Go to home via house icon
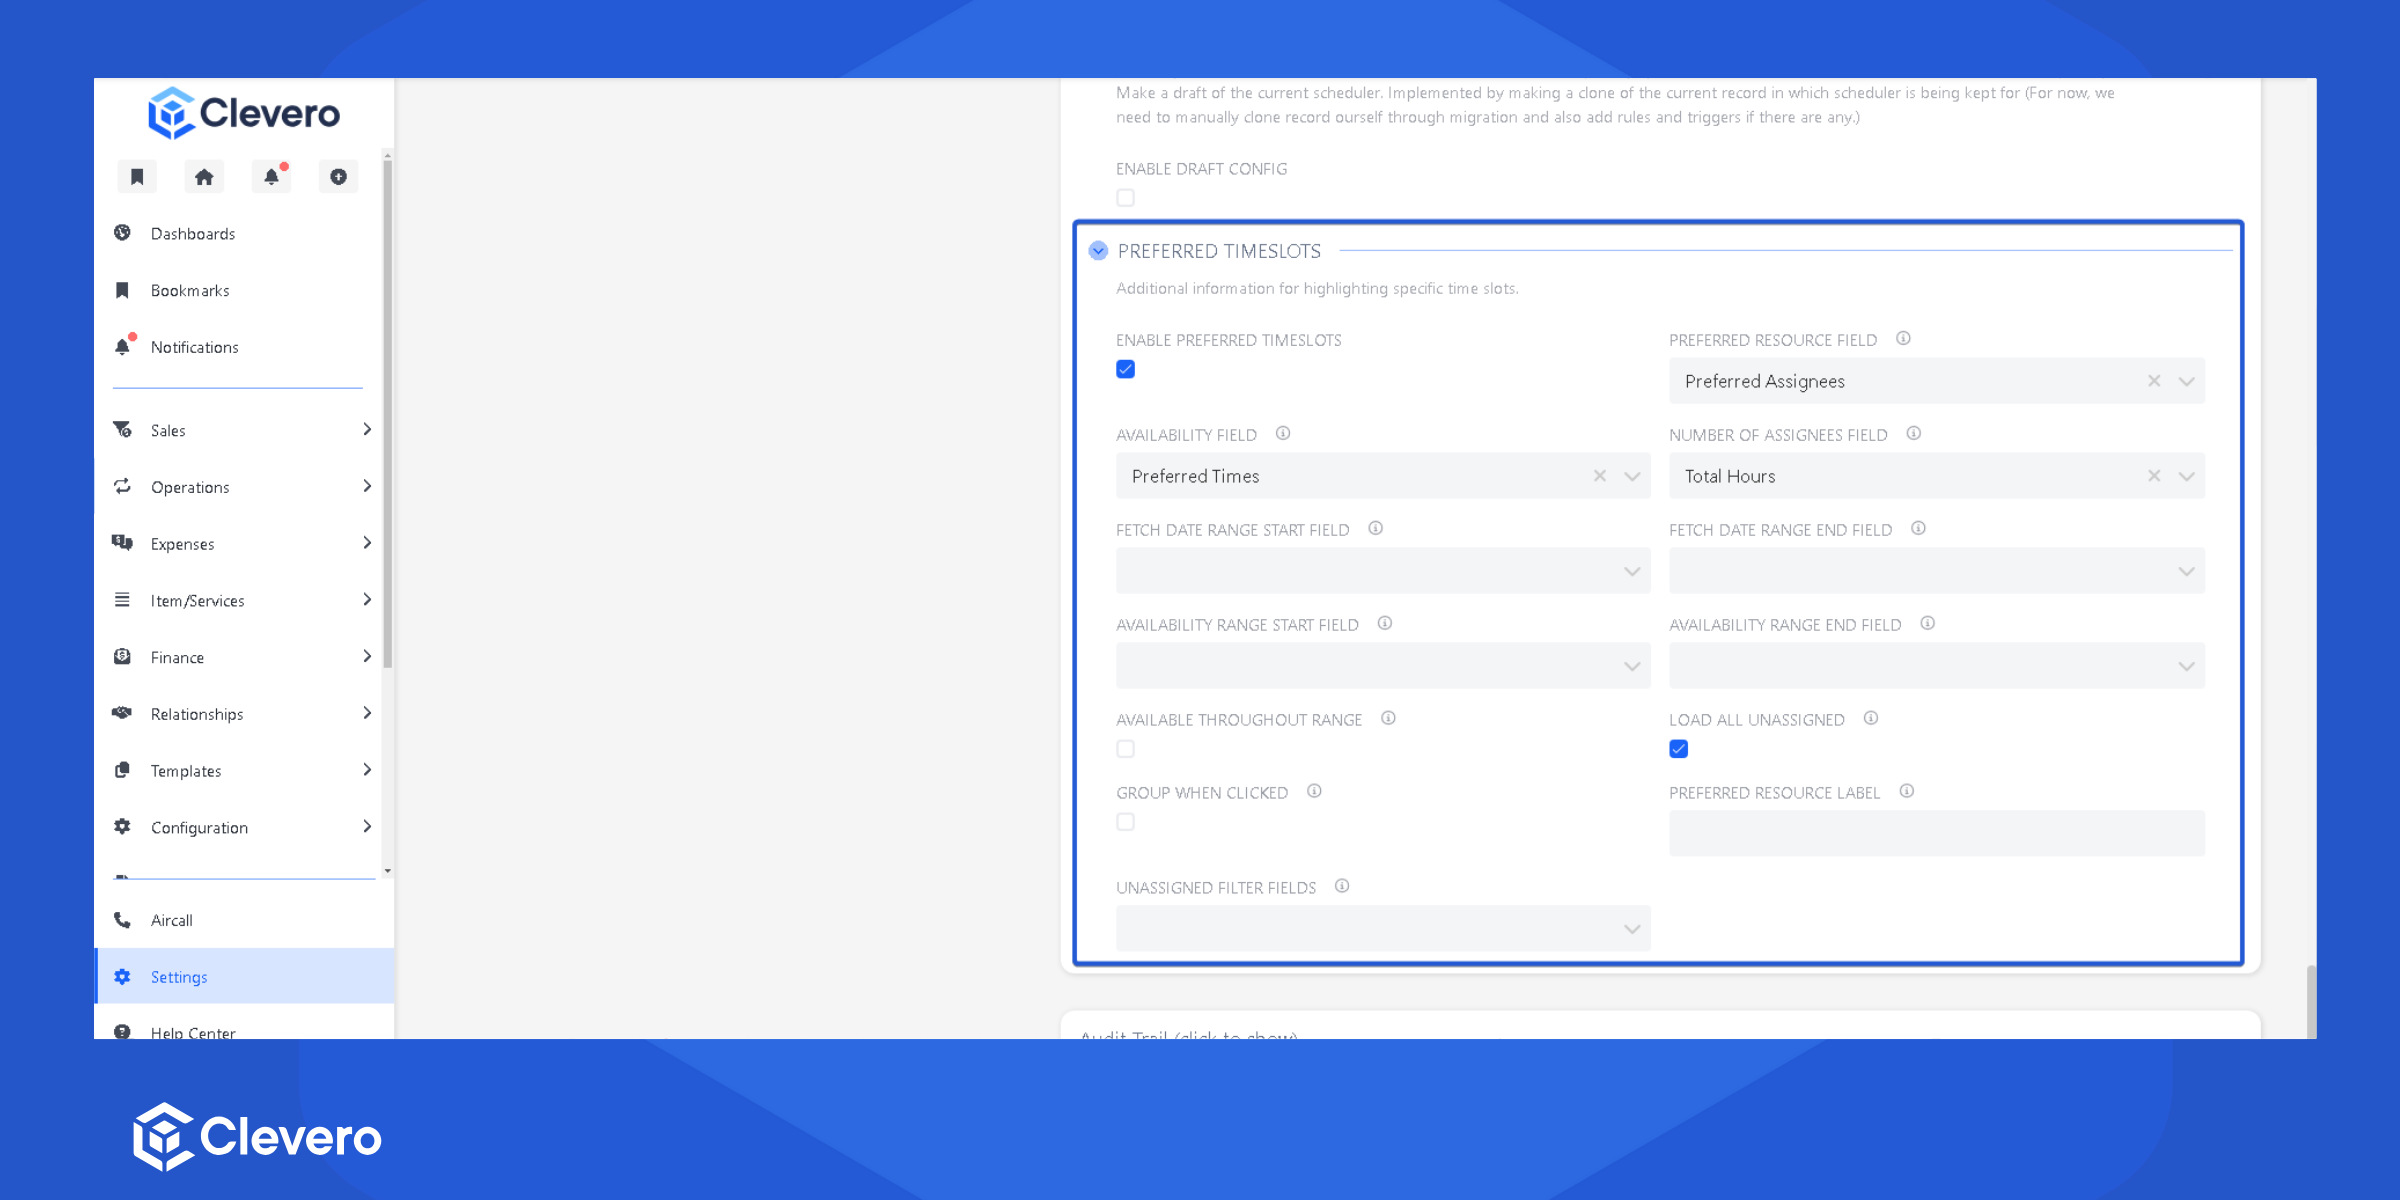This screenshot has width=2400, height=1200. point(204,177)
